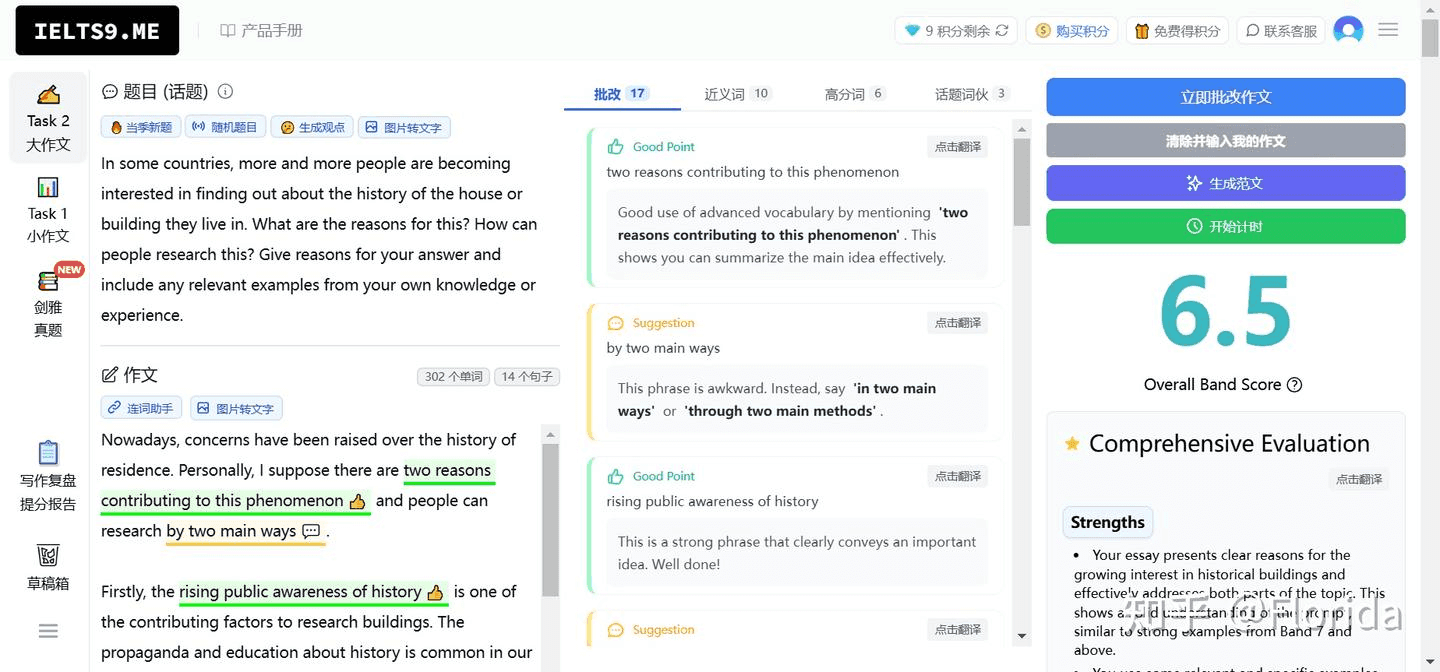Open the top-right hamburger menu

coord(1388,30)
